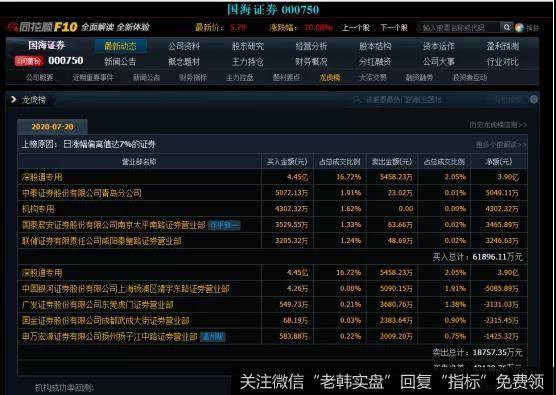This screenshot has height=395, width=556.
Task: Open the 资本运作 tab
Action: [x=439, y=46]
